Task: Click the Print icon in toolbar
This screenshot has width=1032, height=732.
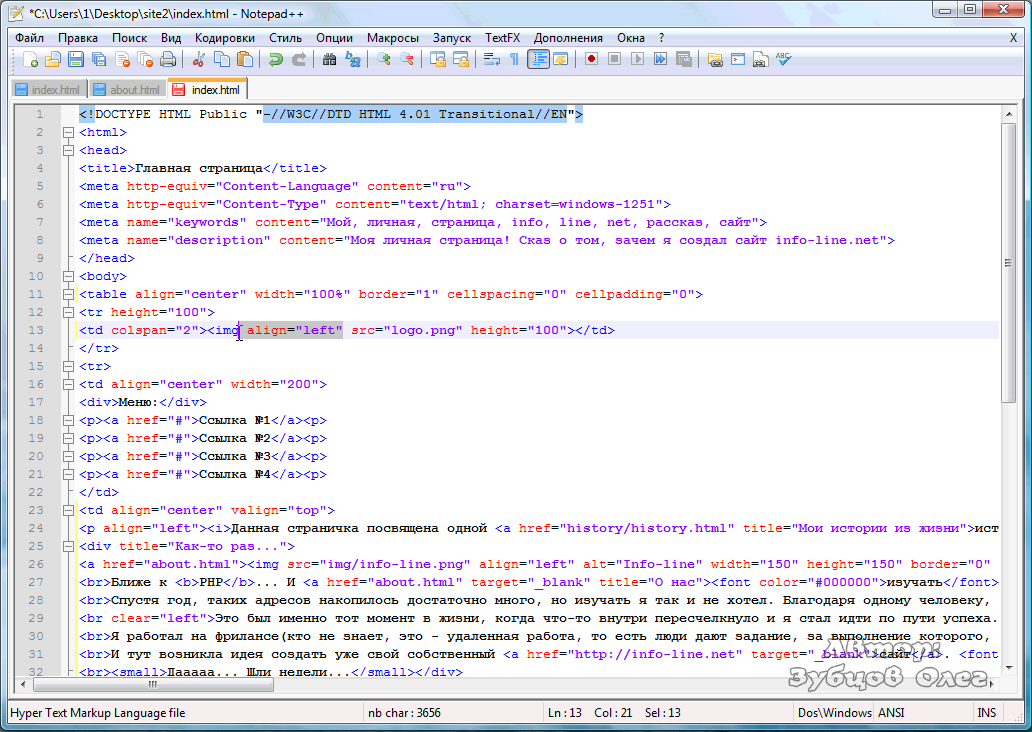Action: click(168, 60)
